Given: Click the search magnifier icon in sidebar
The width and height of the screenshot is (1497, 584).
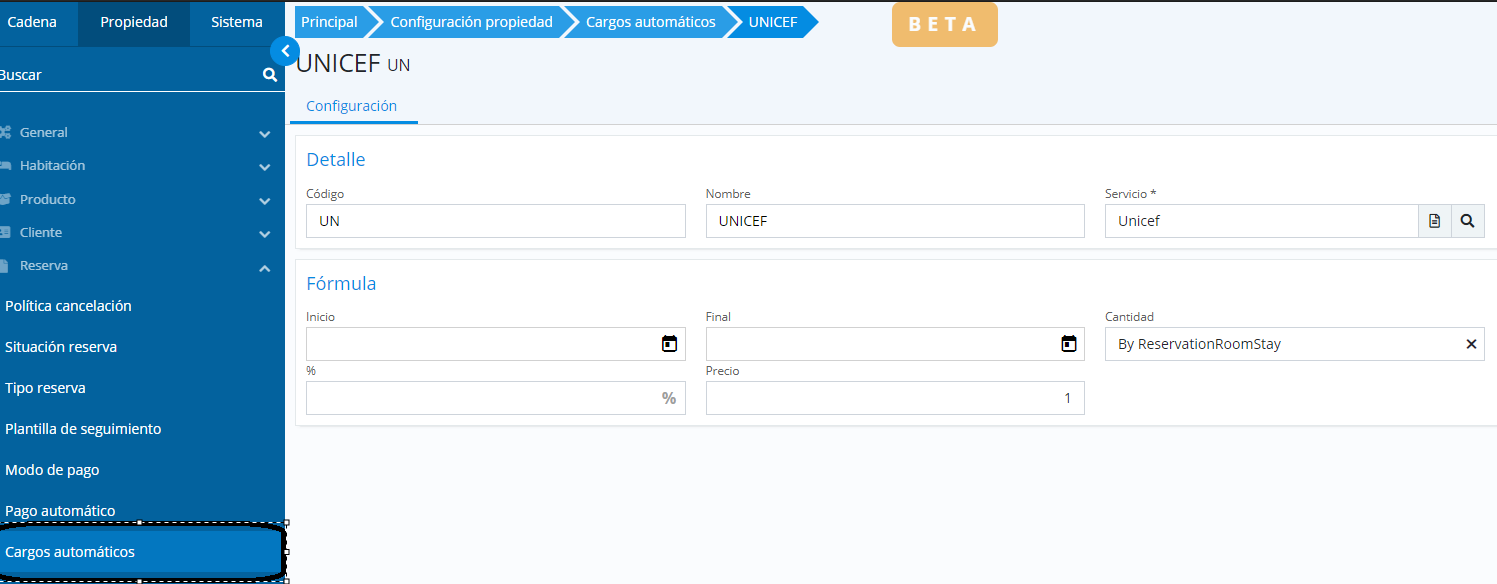Looking at the screenshot, I should tap(269, 75).
